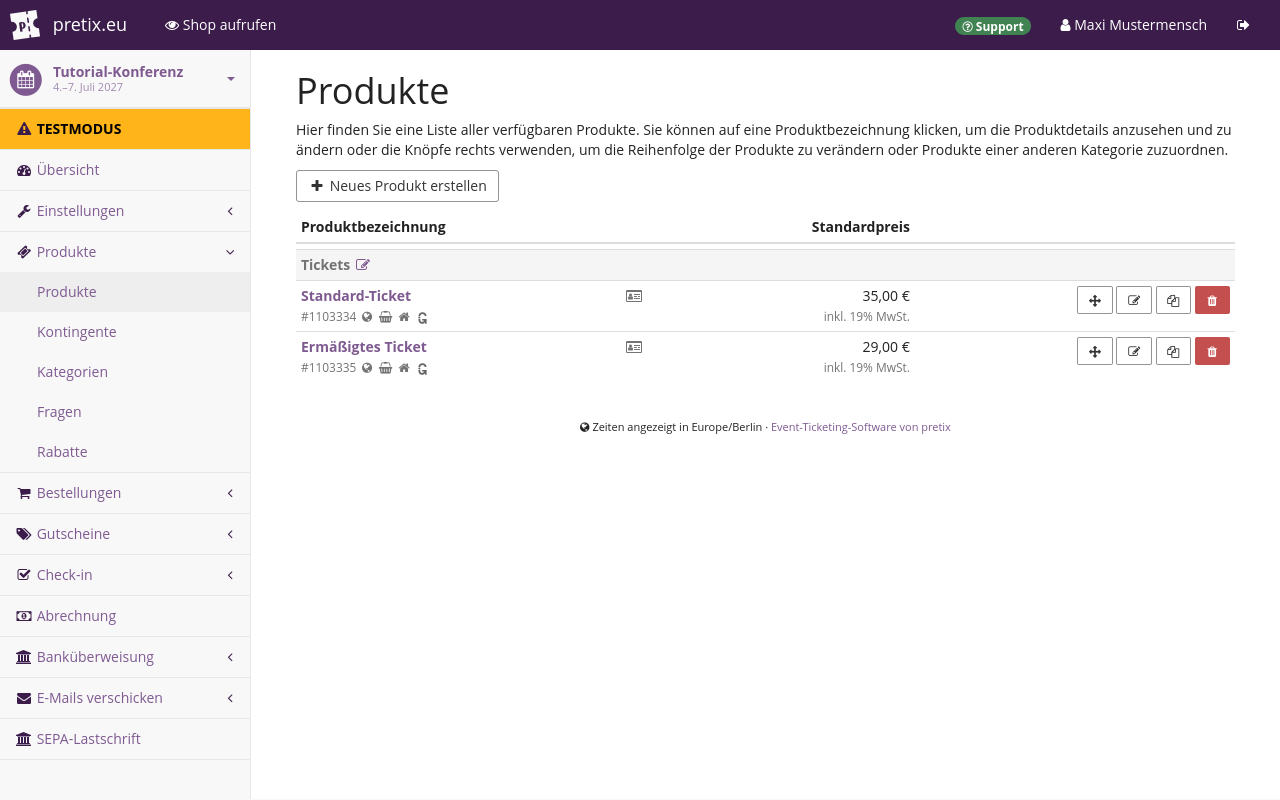
Task: Expand the Bestellungen sidebar section
Action: [230, 493]
